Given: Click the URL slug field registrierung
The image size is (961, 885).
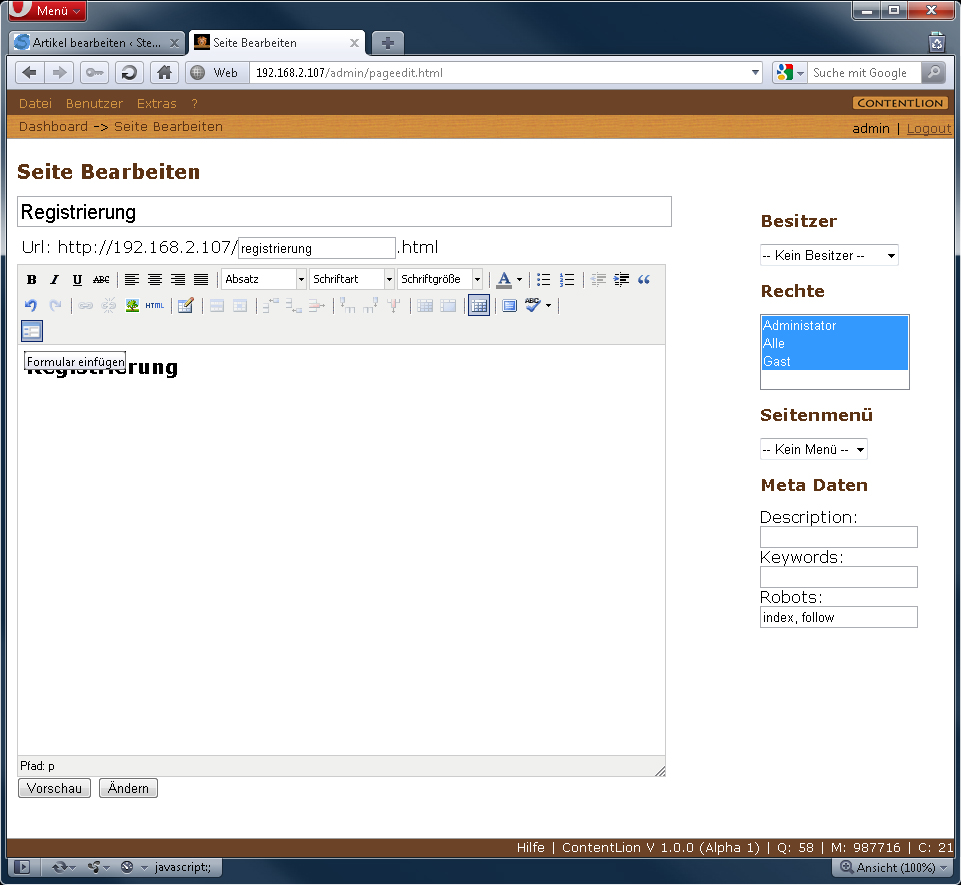Looking at the screenshot, I should (317, 248).
